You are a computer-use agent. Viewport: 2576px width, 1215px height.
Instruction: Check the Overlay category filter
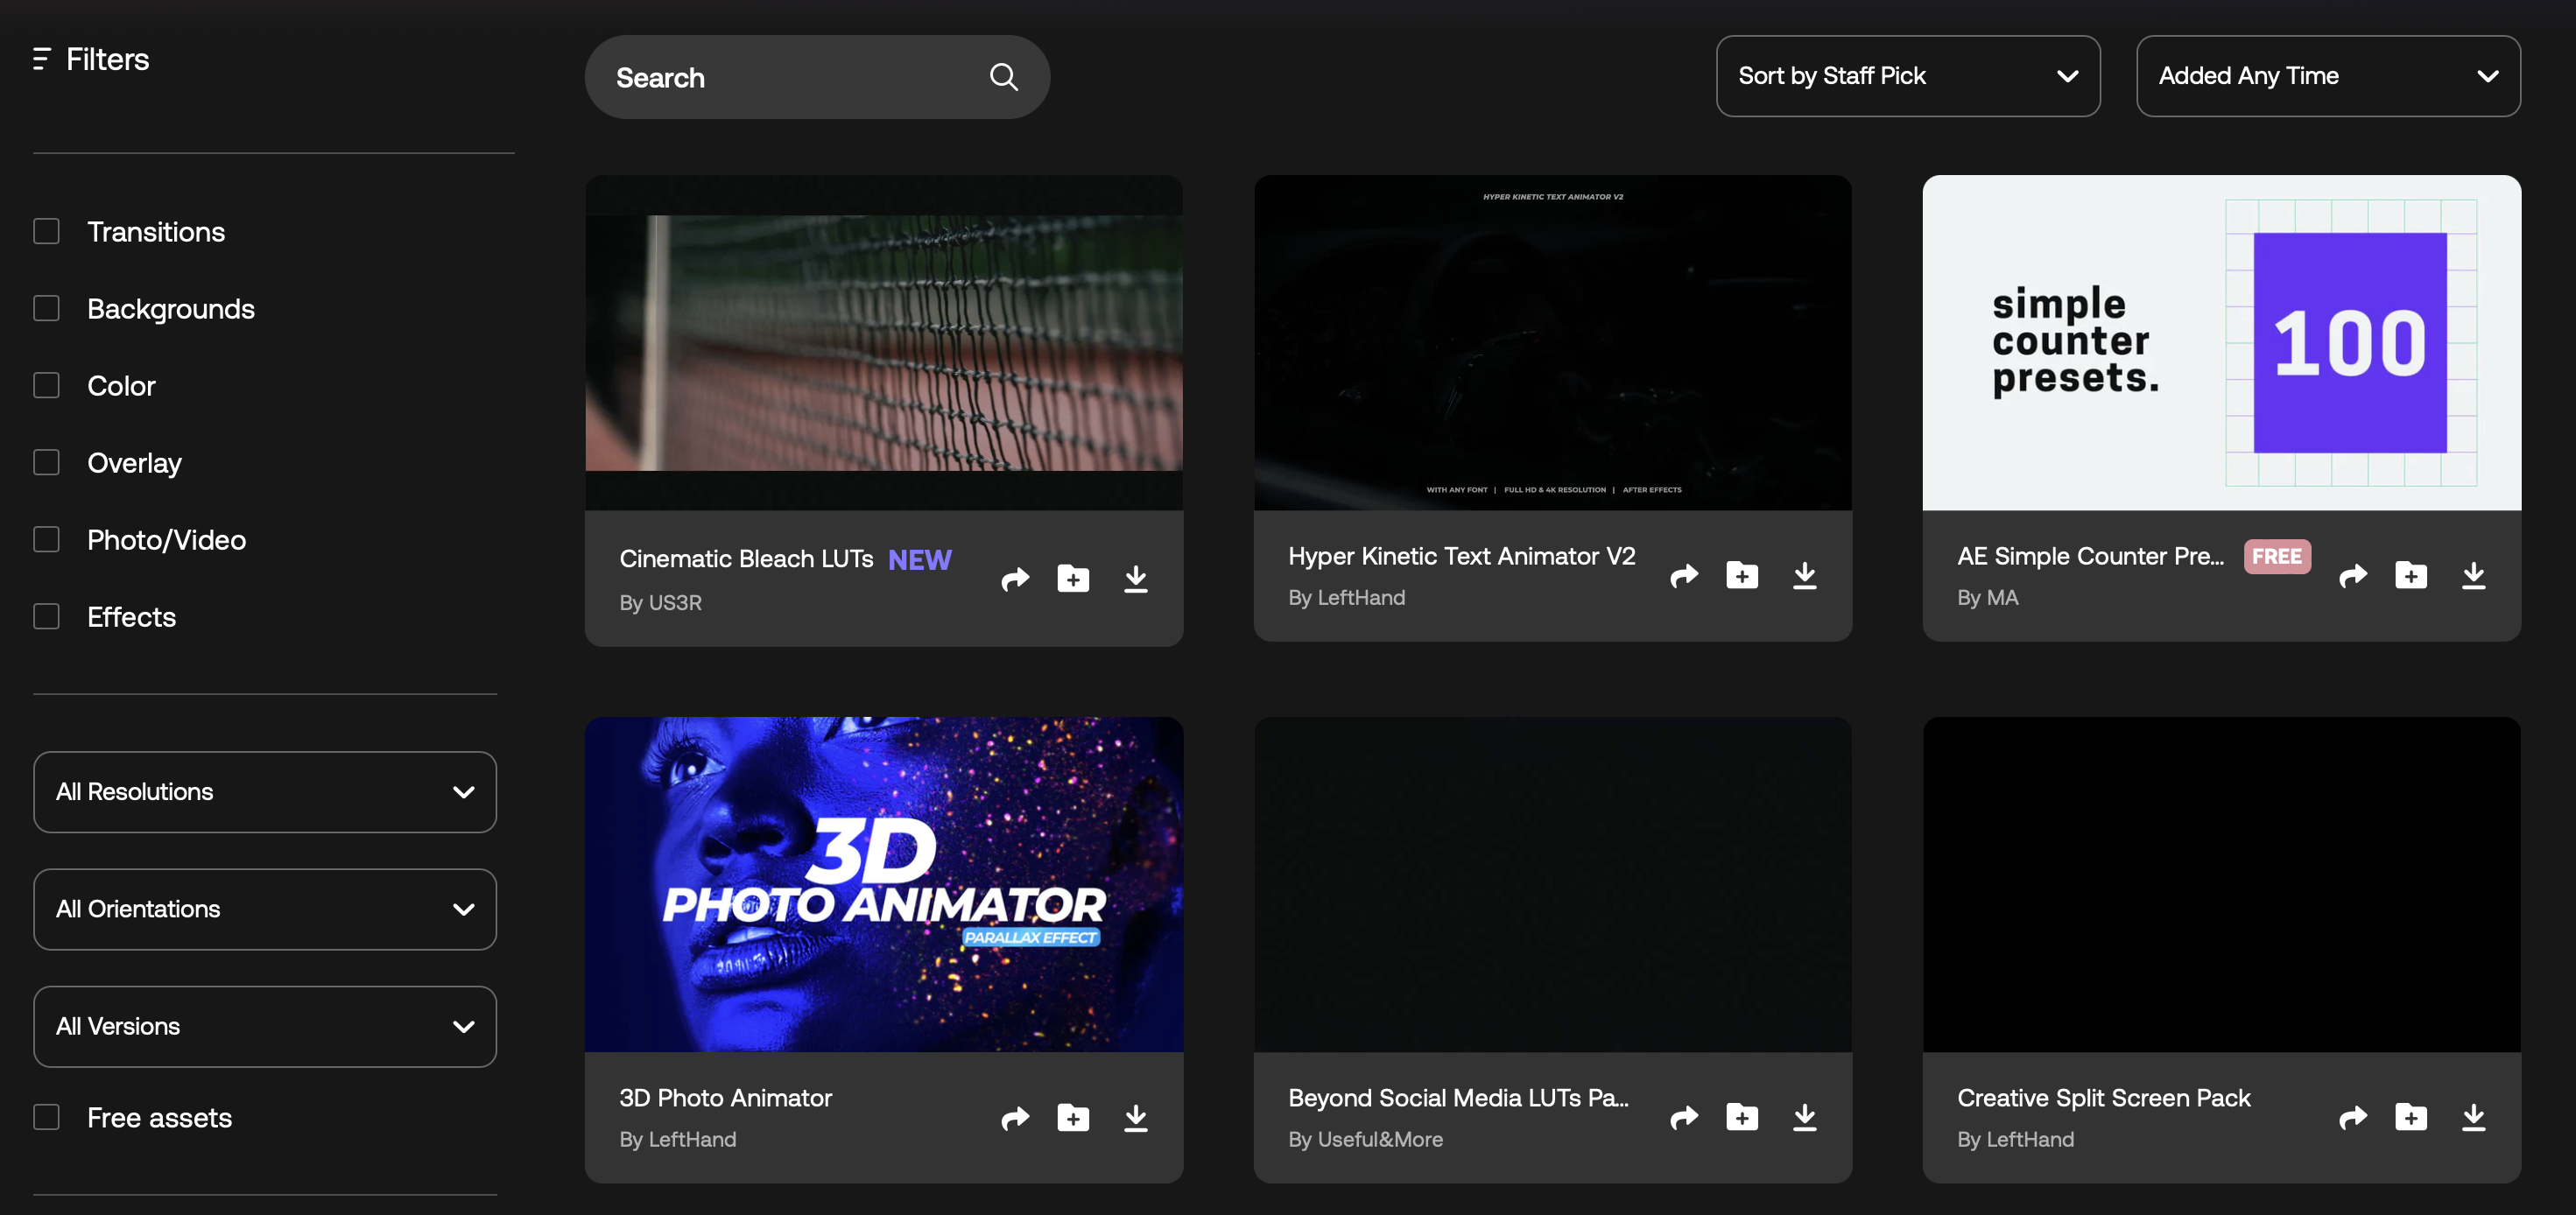[x=47, y=463]
